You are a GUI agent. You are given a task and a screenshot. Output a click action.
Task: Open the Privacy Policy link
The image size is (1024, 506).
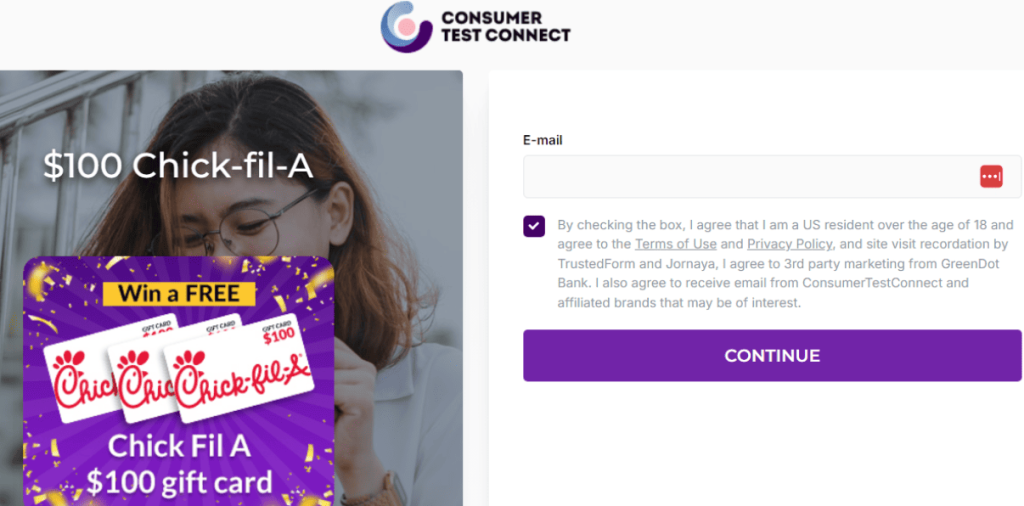pyautogui.click(x=789, y=244)
